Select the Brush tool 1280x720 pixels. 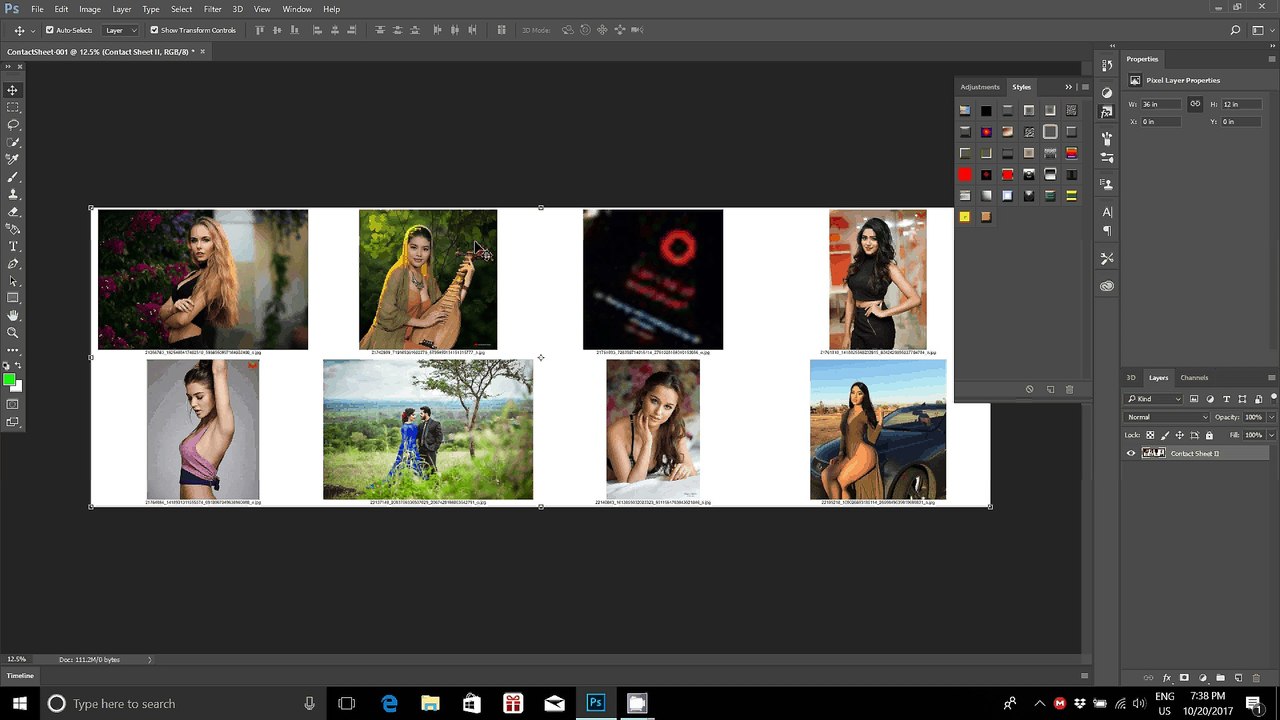point(13,177)
